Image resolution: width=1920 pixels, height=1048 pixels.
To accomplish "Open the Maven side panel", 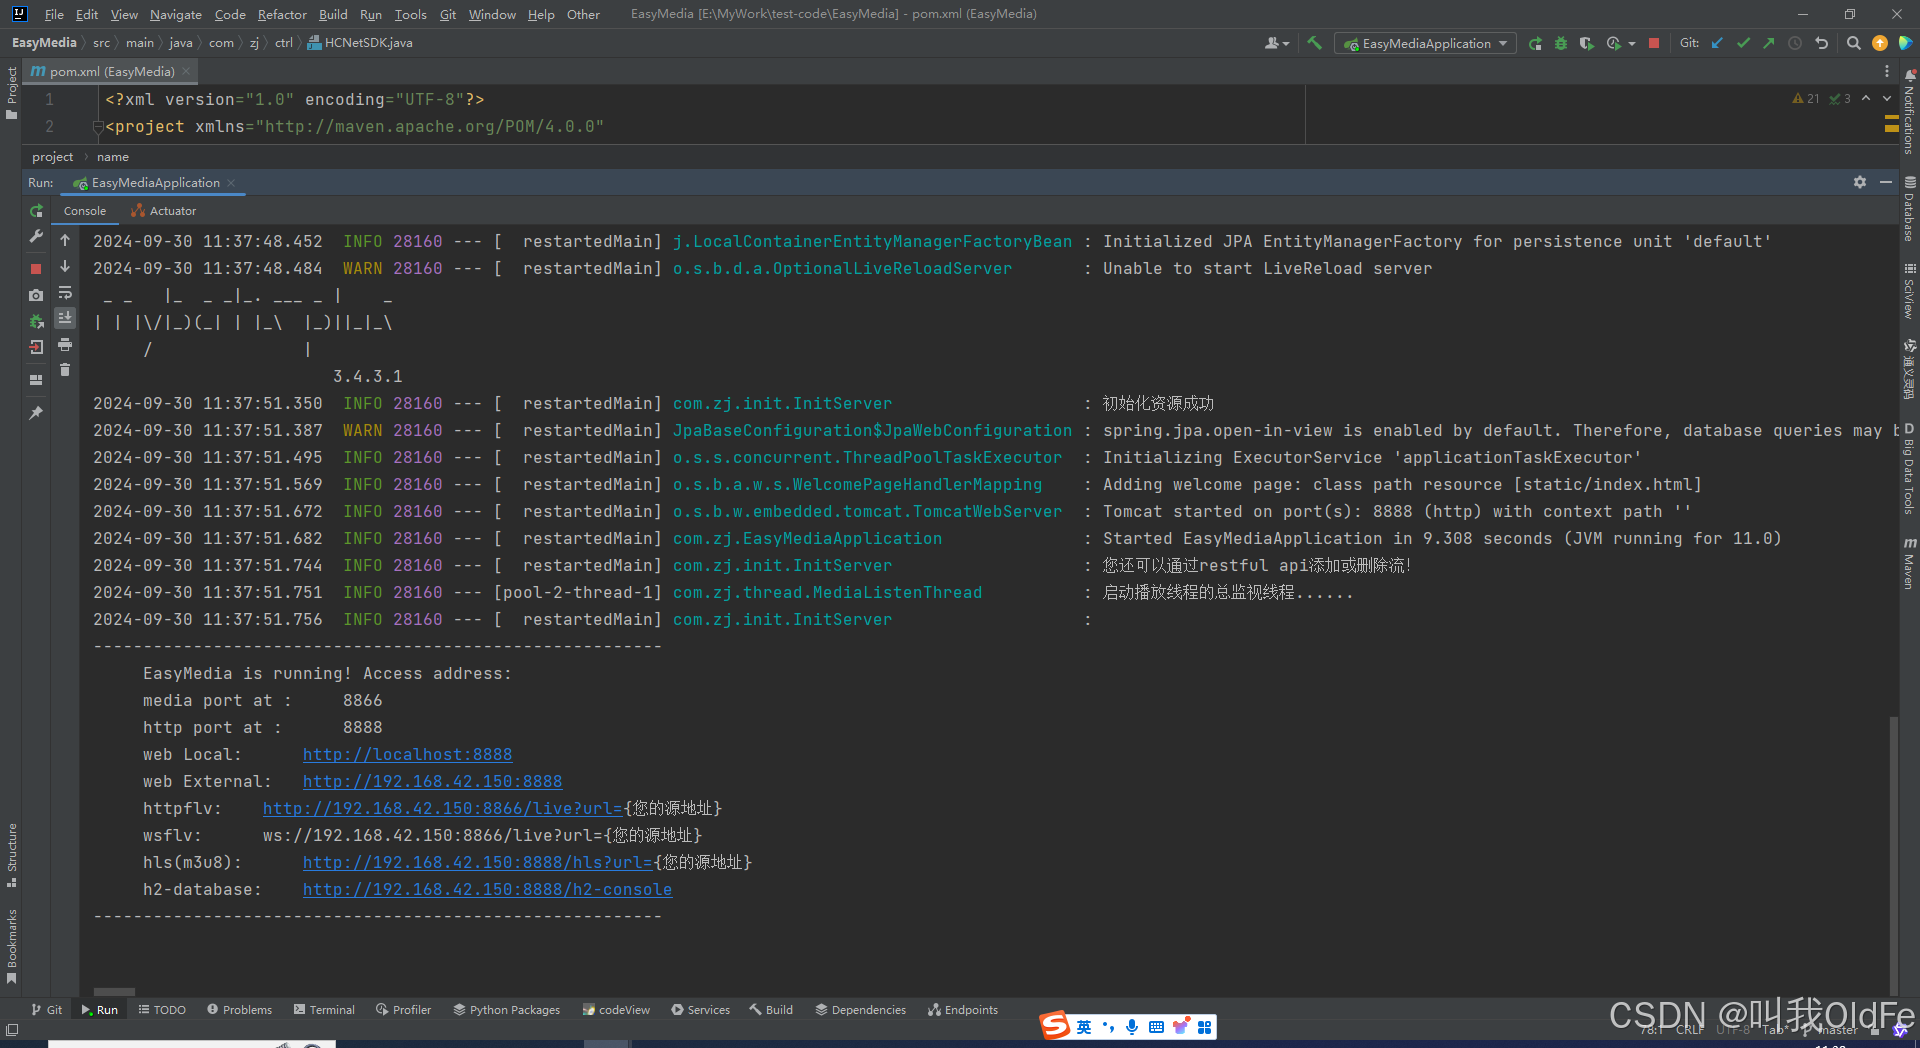I will (1909, 563).
